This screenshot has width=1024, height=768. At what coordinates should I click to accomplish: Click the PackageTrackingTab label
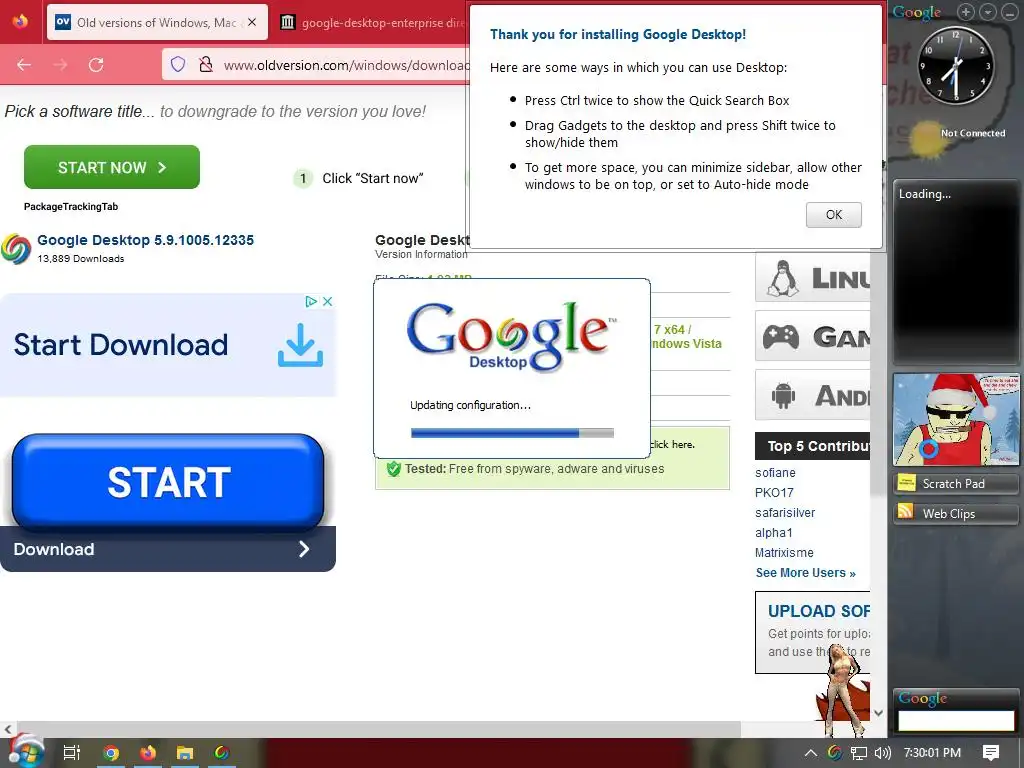(x=71, y=206)
